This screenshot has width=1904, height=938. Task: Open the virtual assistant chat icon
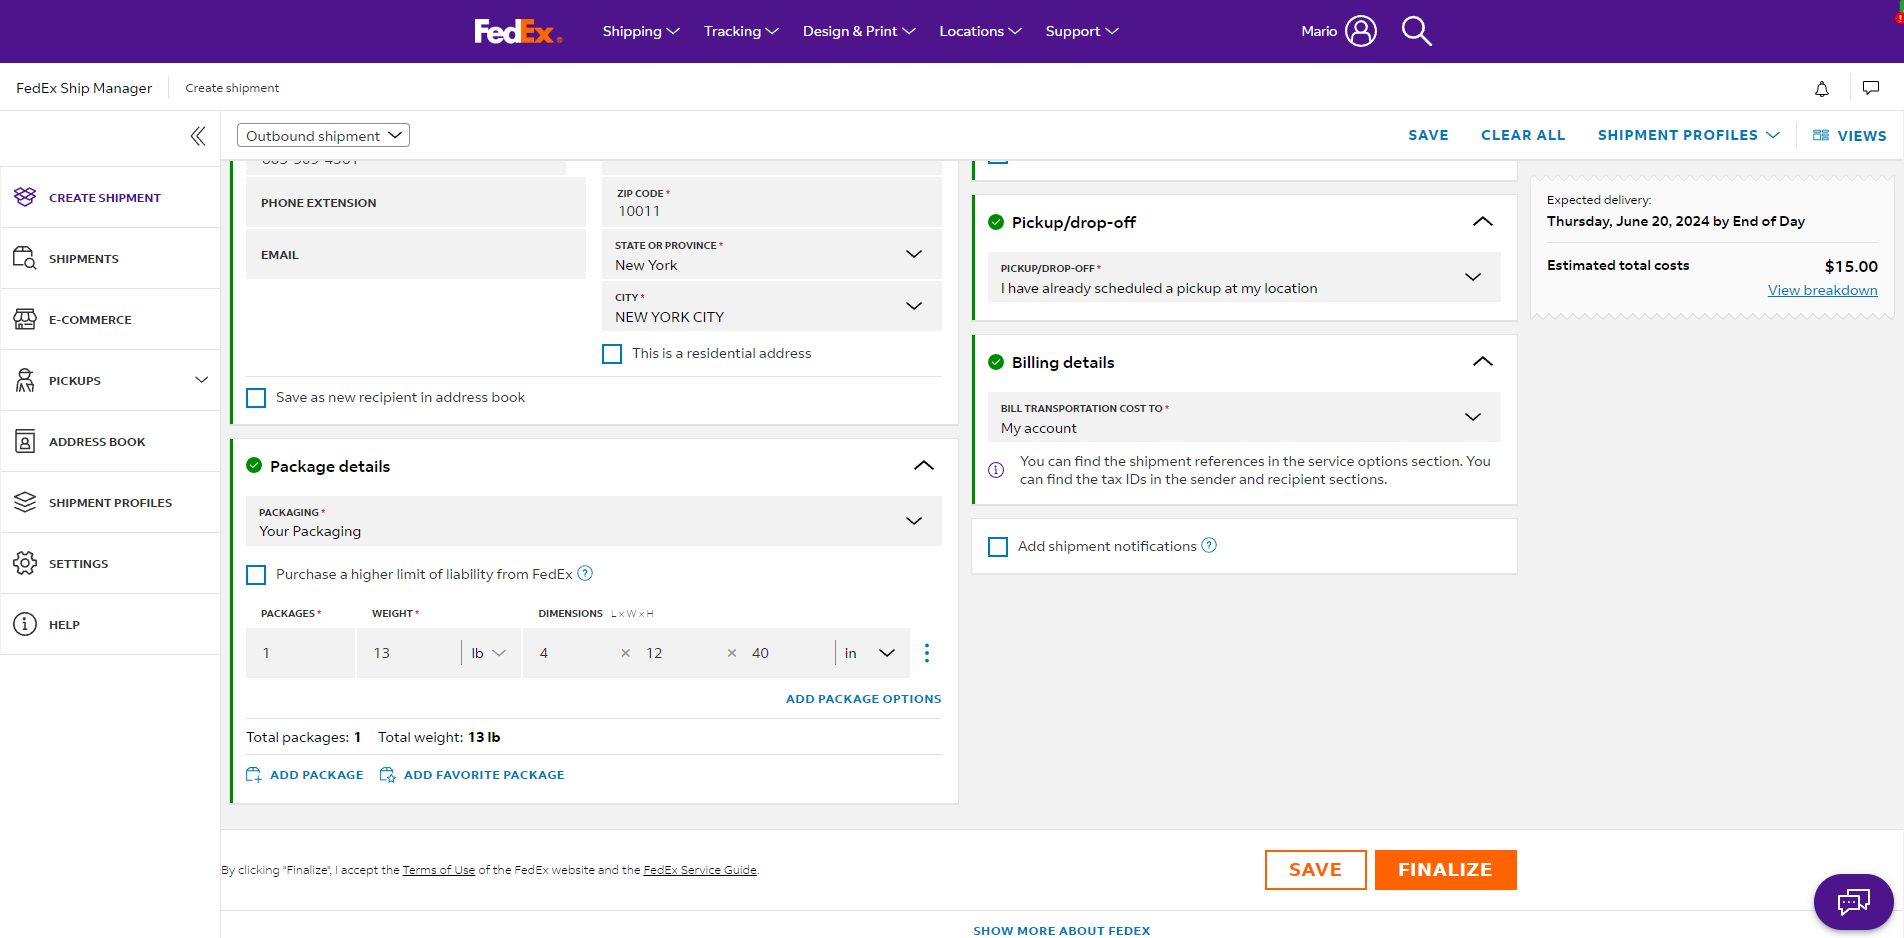click(1853, 902)
